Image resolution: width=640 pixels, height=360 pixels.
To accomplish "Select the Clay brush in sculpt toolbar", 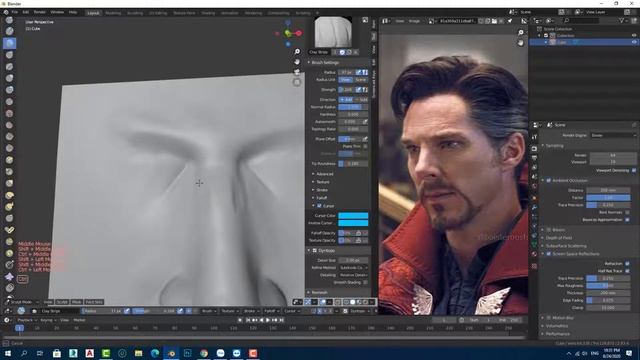I will point(9,31).
